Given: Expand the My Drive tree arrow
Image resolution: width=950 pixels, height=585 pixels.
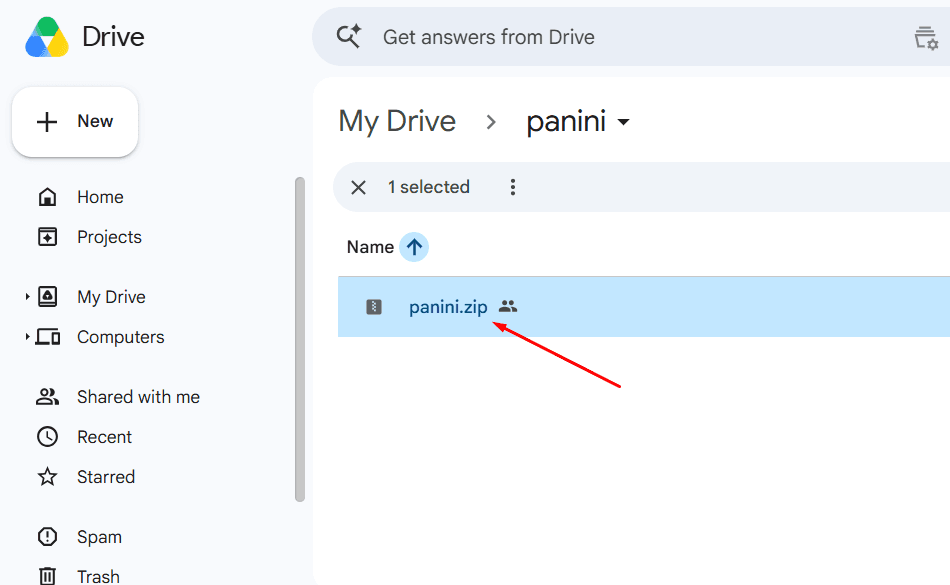Looking at the screenshot, I should pyautogui.click(x=27, y=297).
